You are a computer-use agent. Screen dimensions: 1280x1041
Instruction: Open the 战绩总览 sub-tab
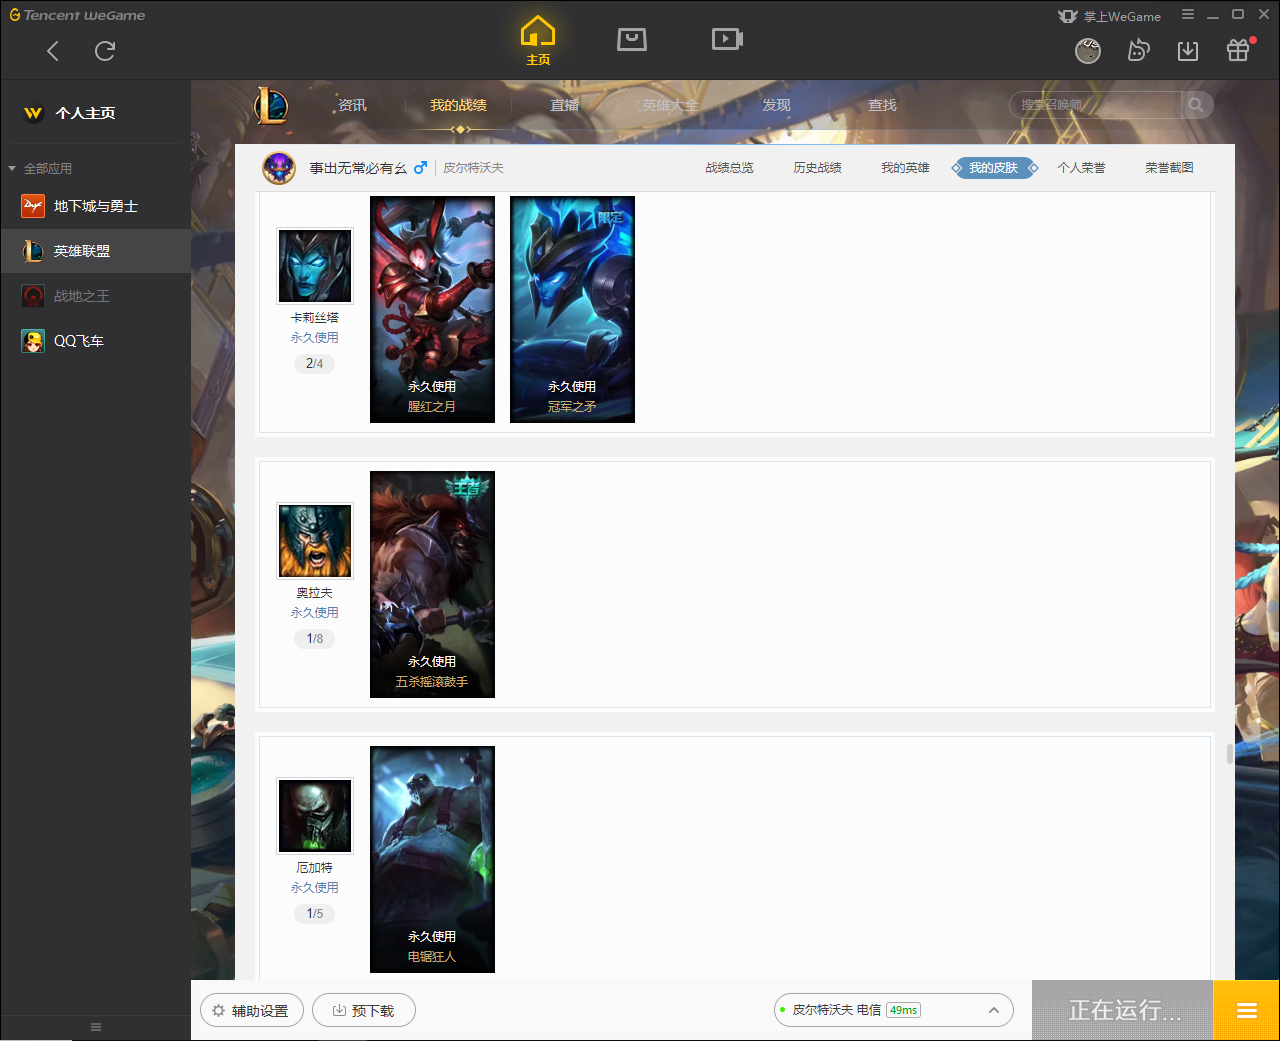pos(729,168)
